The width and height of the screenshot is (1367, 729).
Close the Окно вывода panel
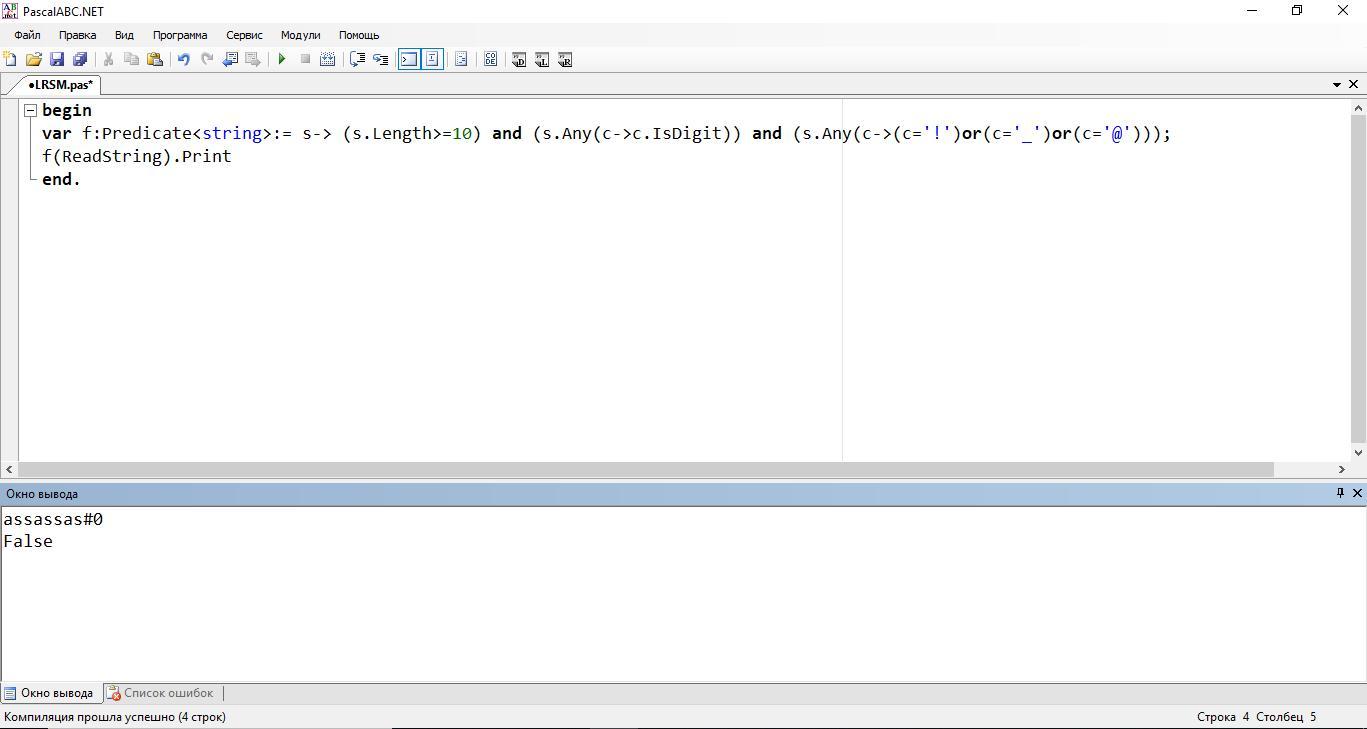[x=1357, y=493]
